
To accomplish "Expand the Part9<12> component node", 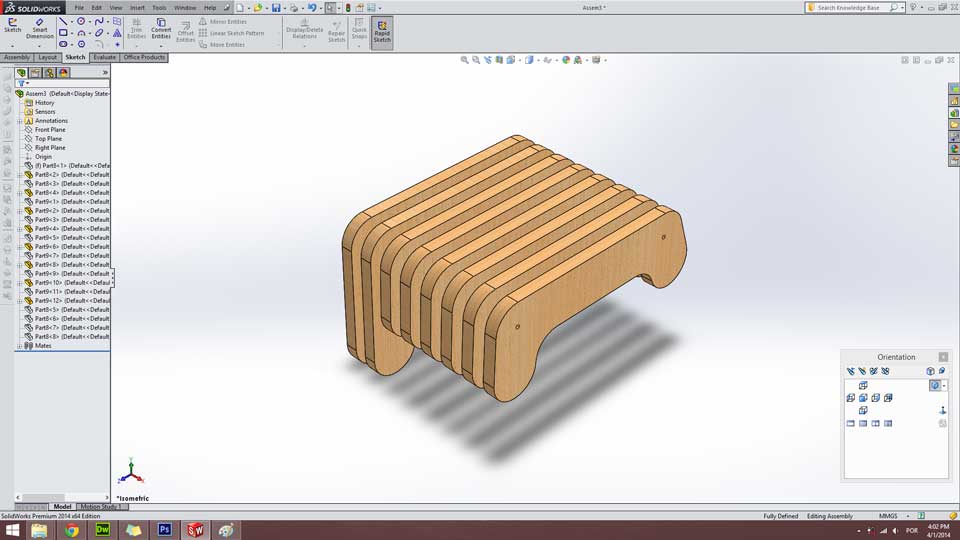I will pyautogui.click(x=20, y=301).
